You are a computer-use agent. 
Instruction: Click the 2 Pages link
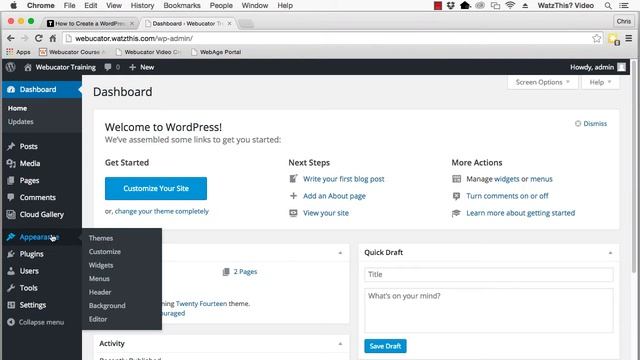[245, 272]
